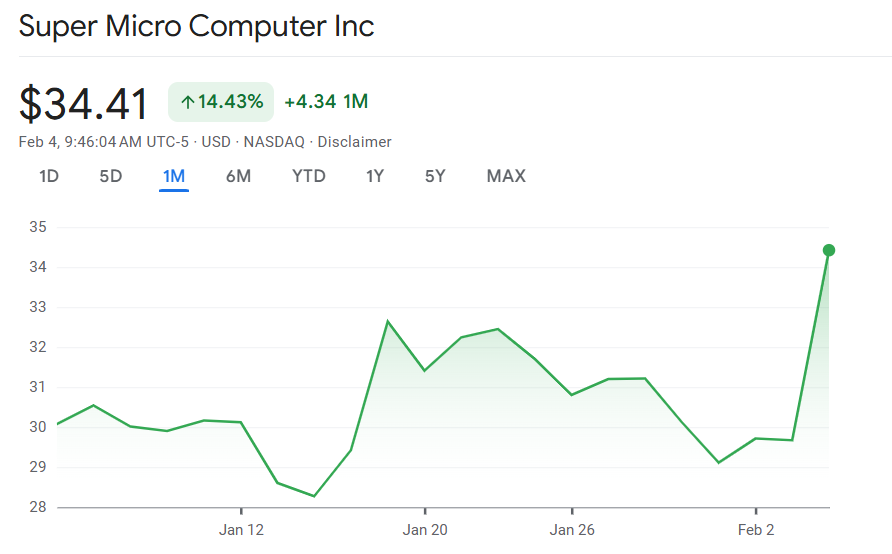The image size is (892, 554).
Task: Click the Jan 26 date label
Action: click(x=572, y=530)
